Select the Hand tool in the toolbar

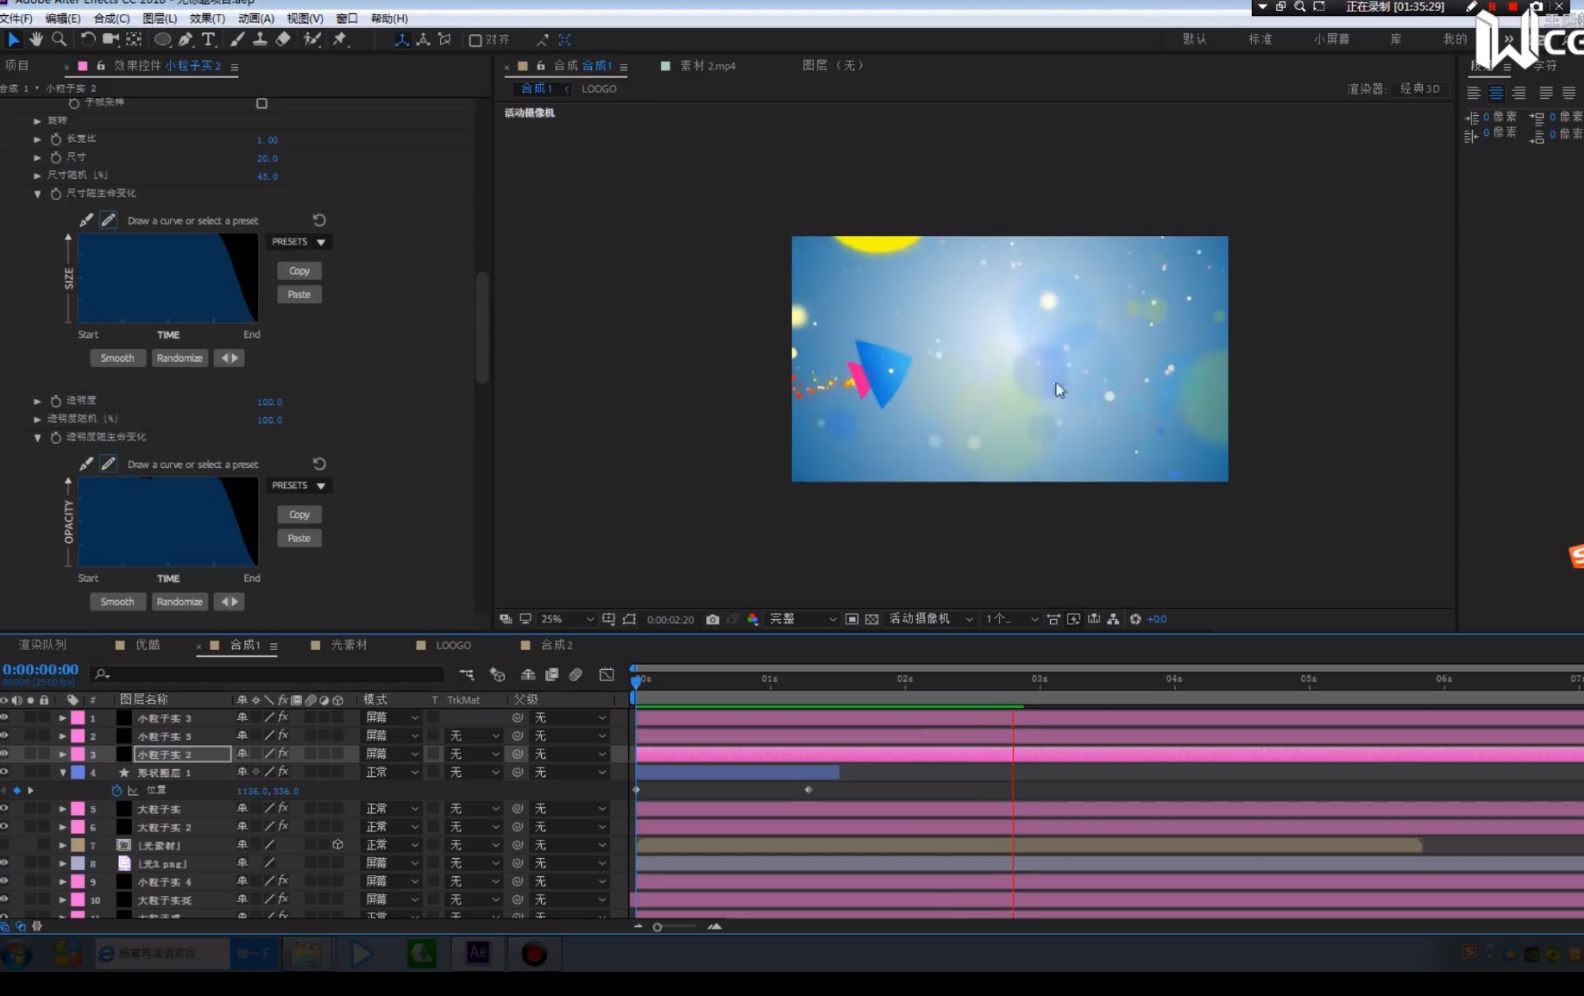pos(36,39)
